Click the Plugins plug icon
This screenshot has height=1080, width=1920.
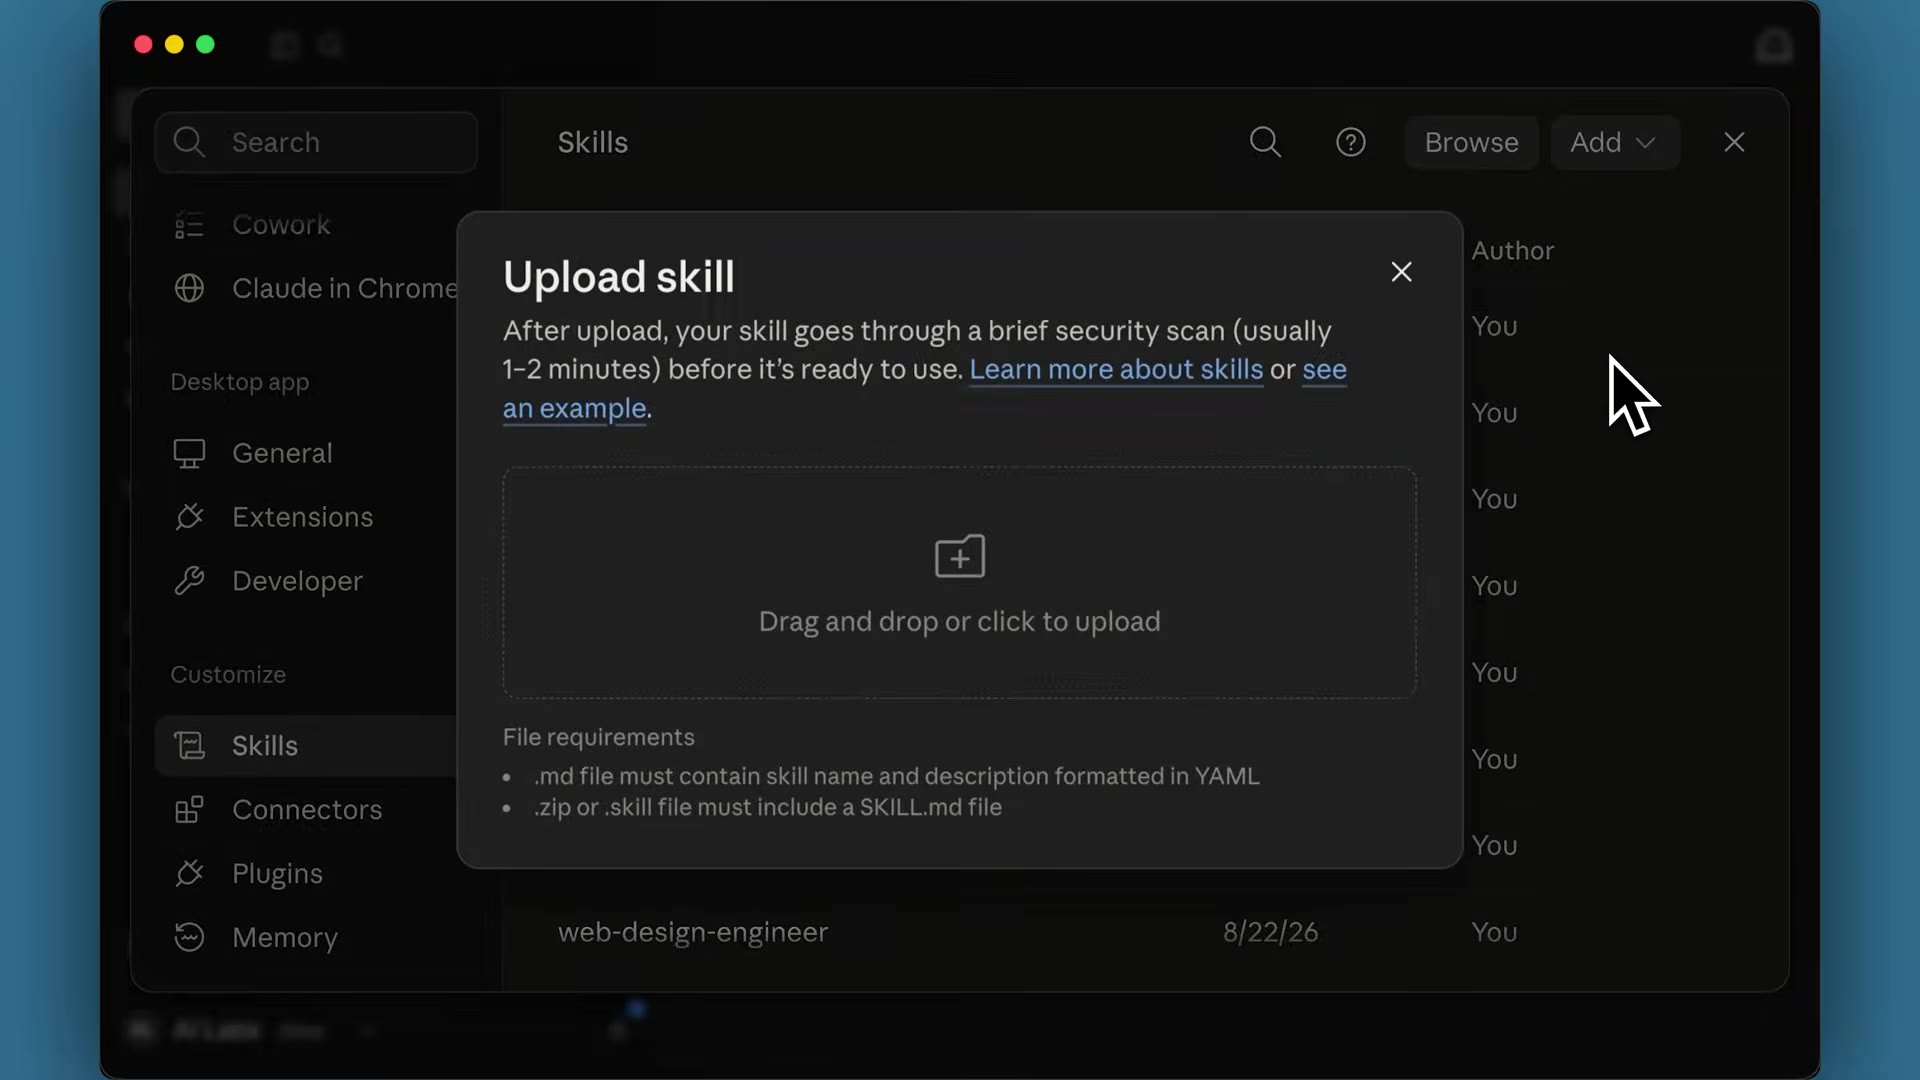point(189,873)
